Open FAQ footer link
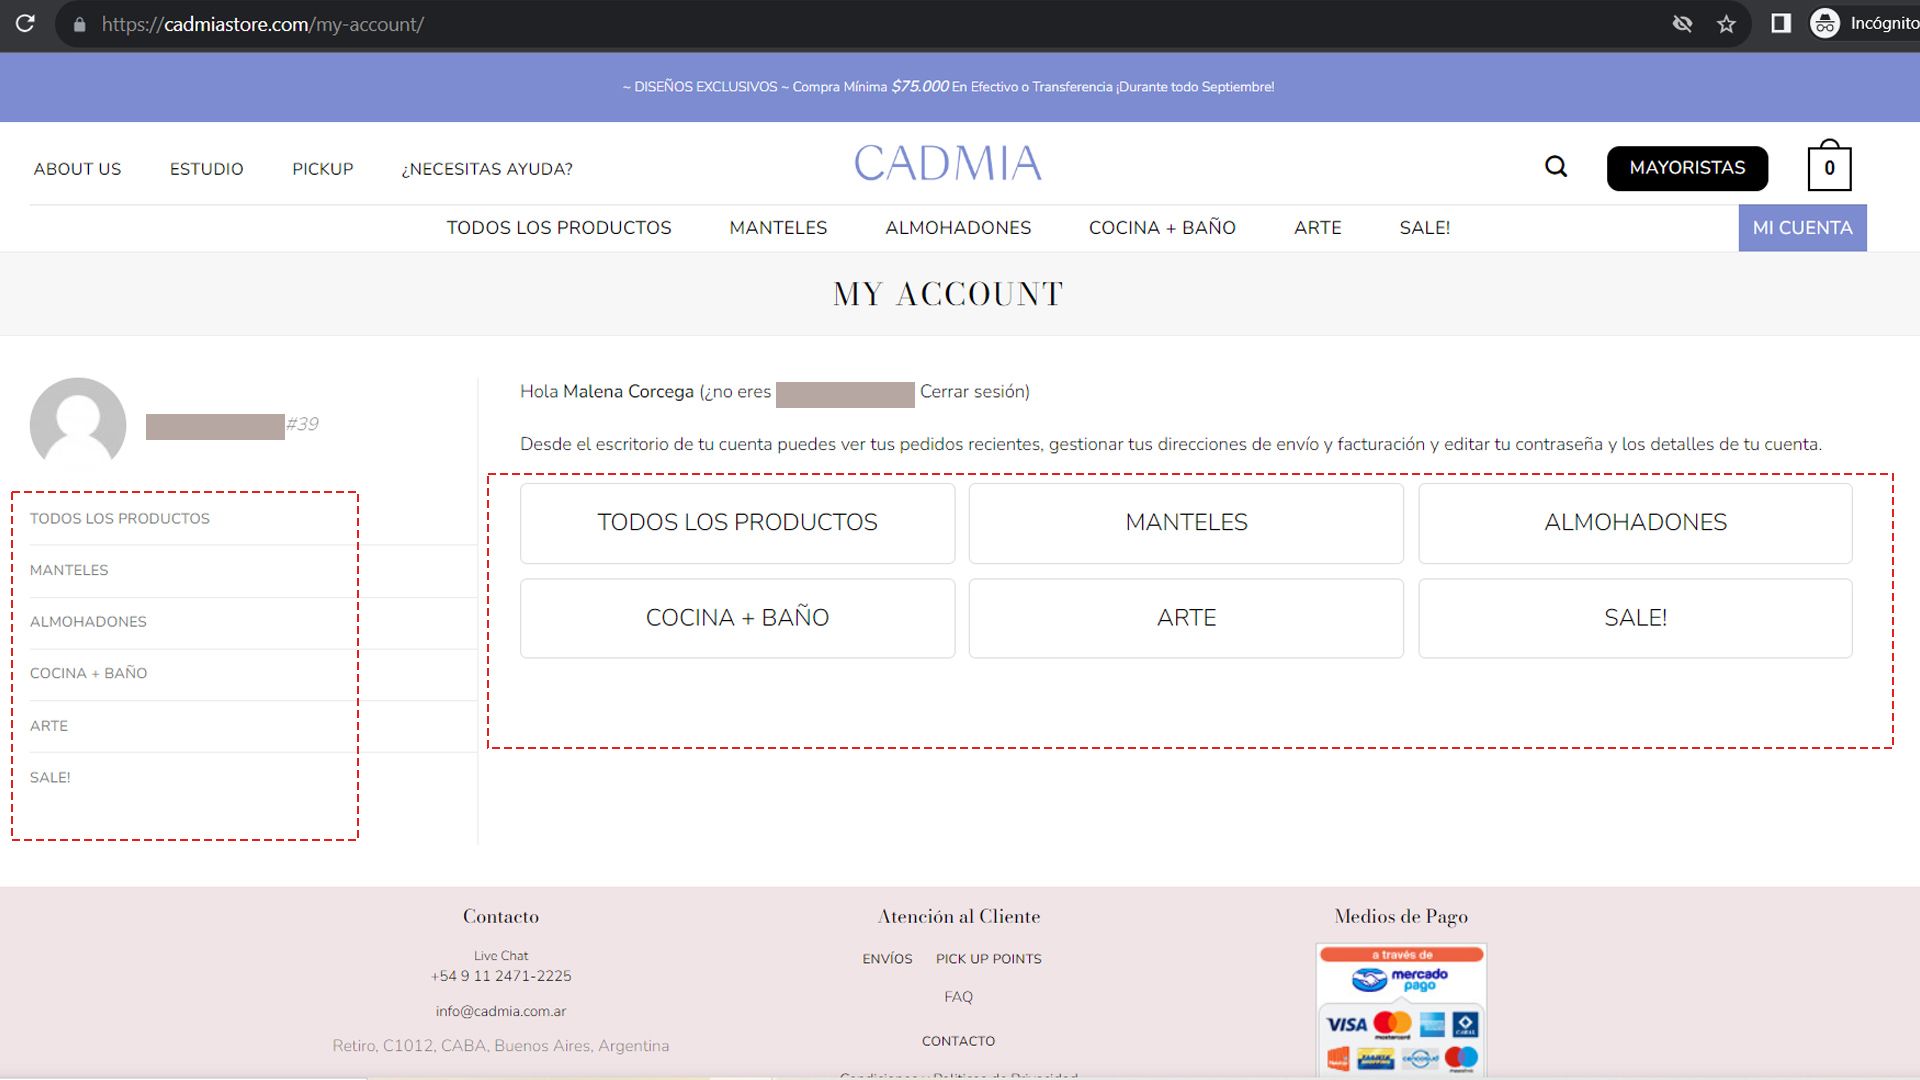 [958, 997]
